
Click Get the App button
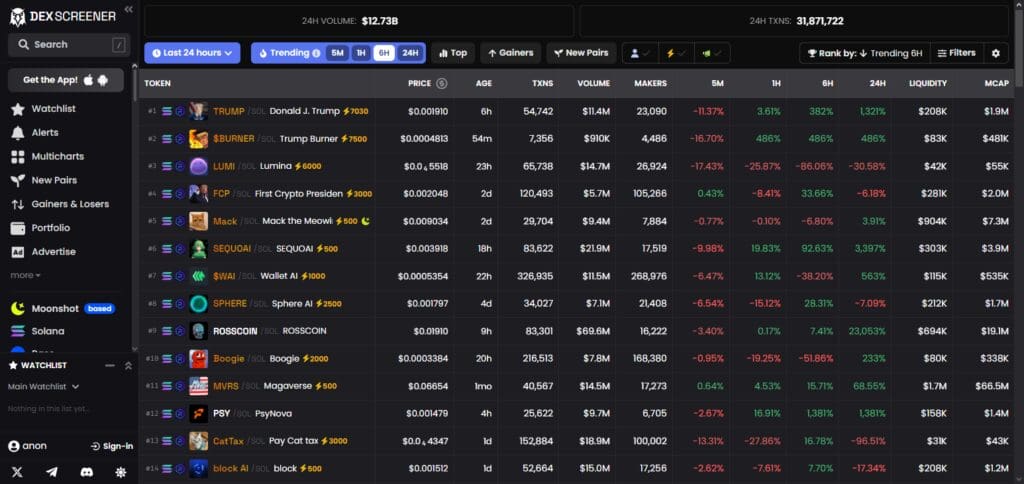coord(66,80)
